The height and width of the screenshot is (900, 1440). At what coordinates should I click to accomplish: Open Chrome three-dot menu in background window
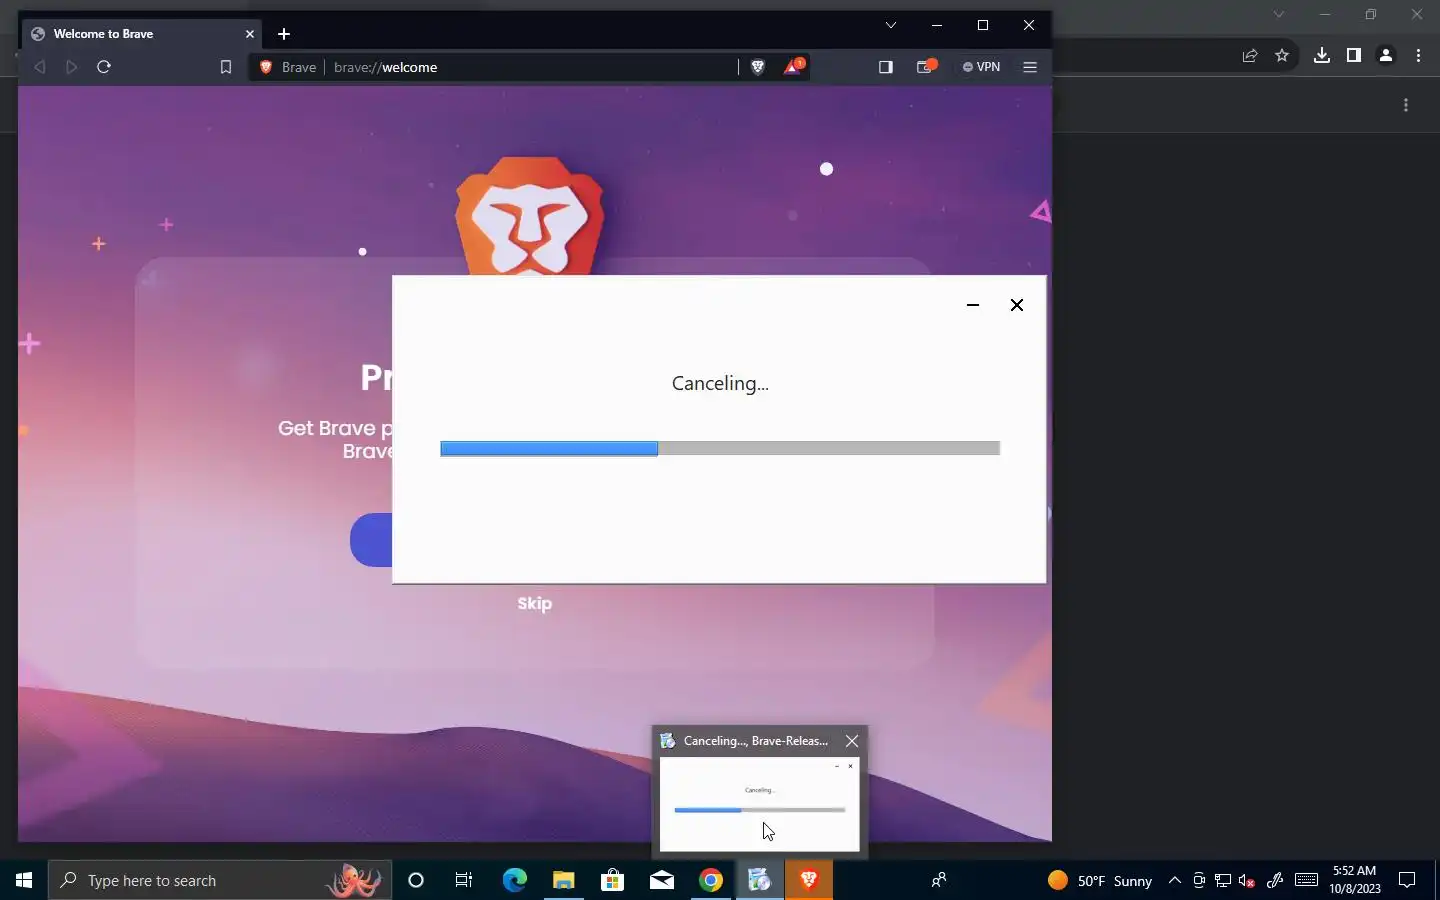coord(1418,56)
